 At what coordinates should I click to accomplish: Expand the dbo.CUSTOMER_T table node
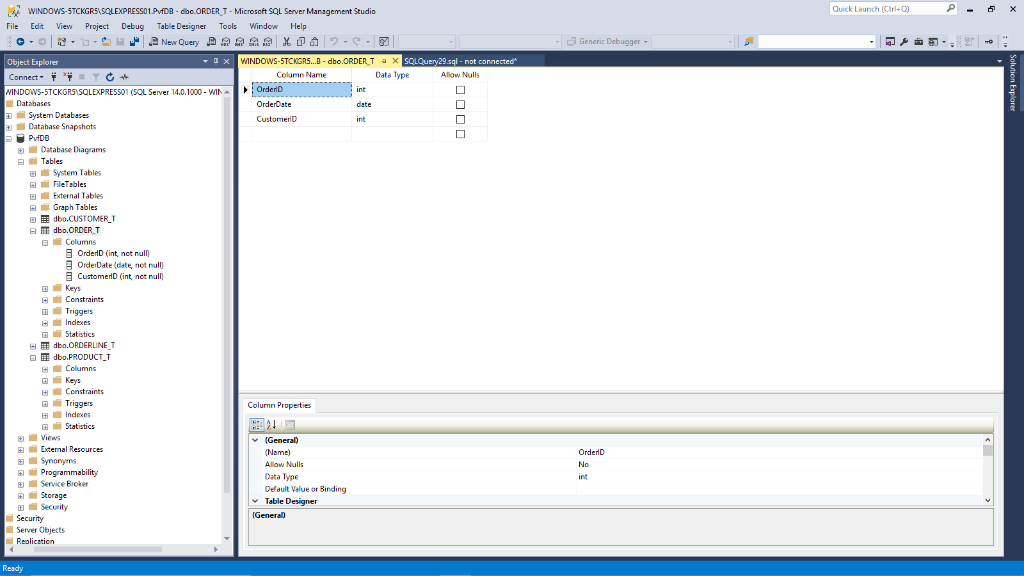(x=33, y=219)
